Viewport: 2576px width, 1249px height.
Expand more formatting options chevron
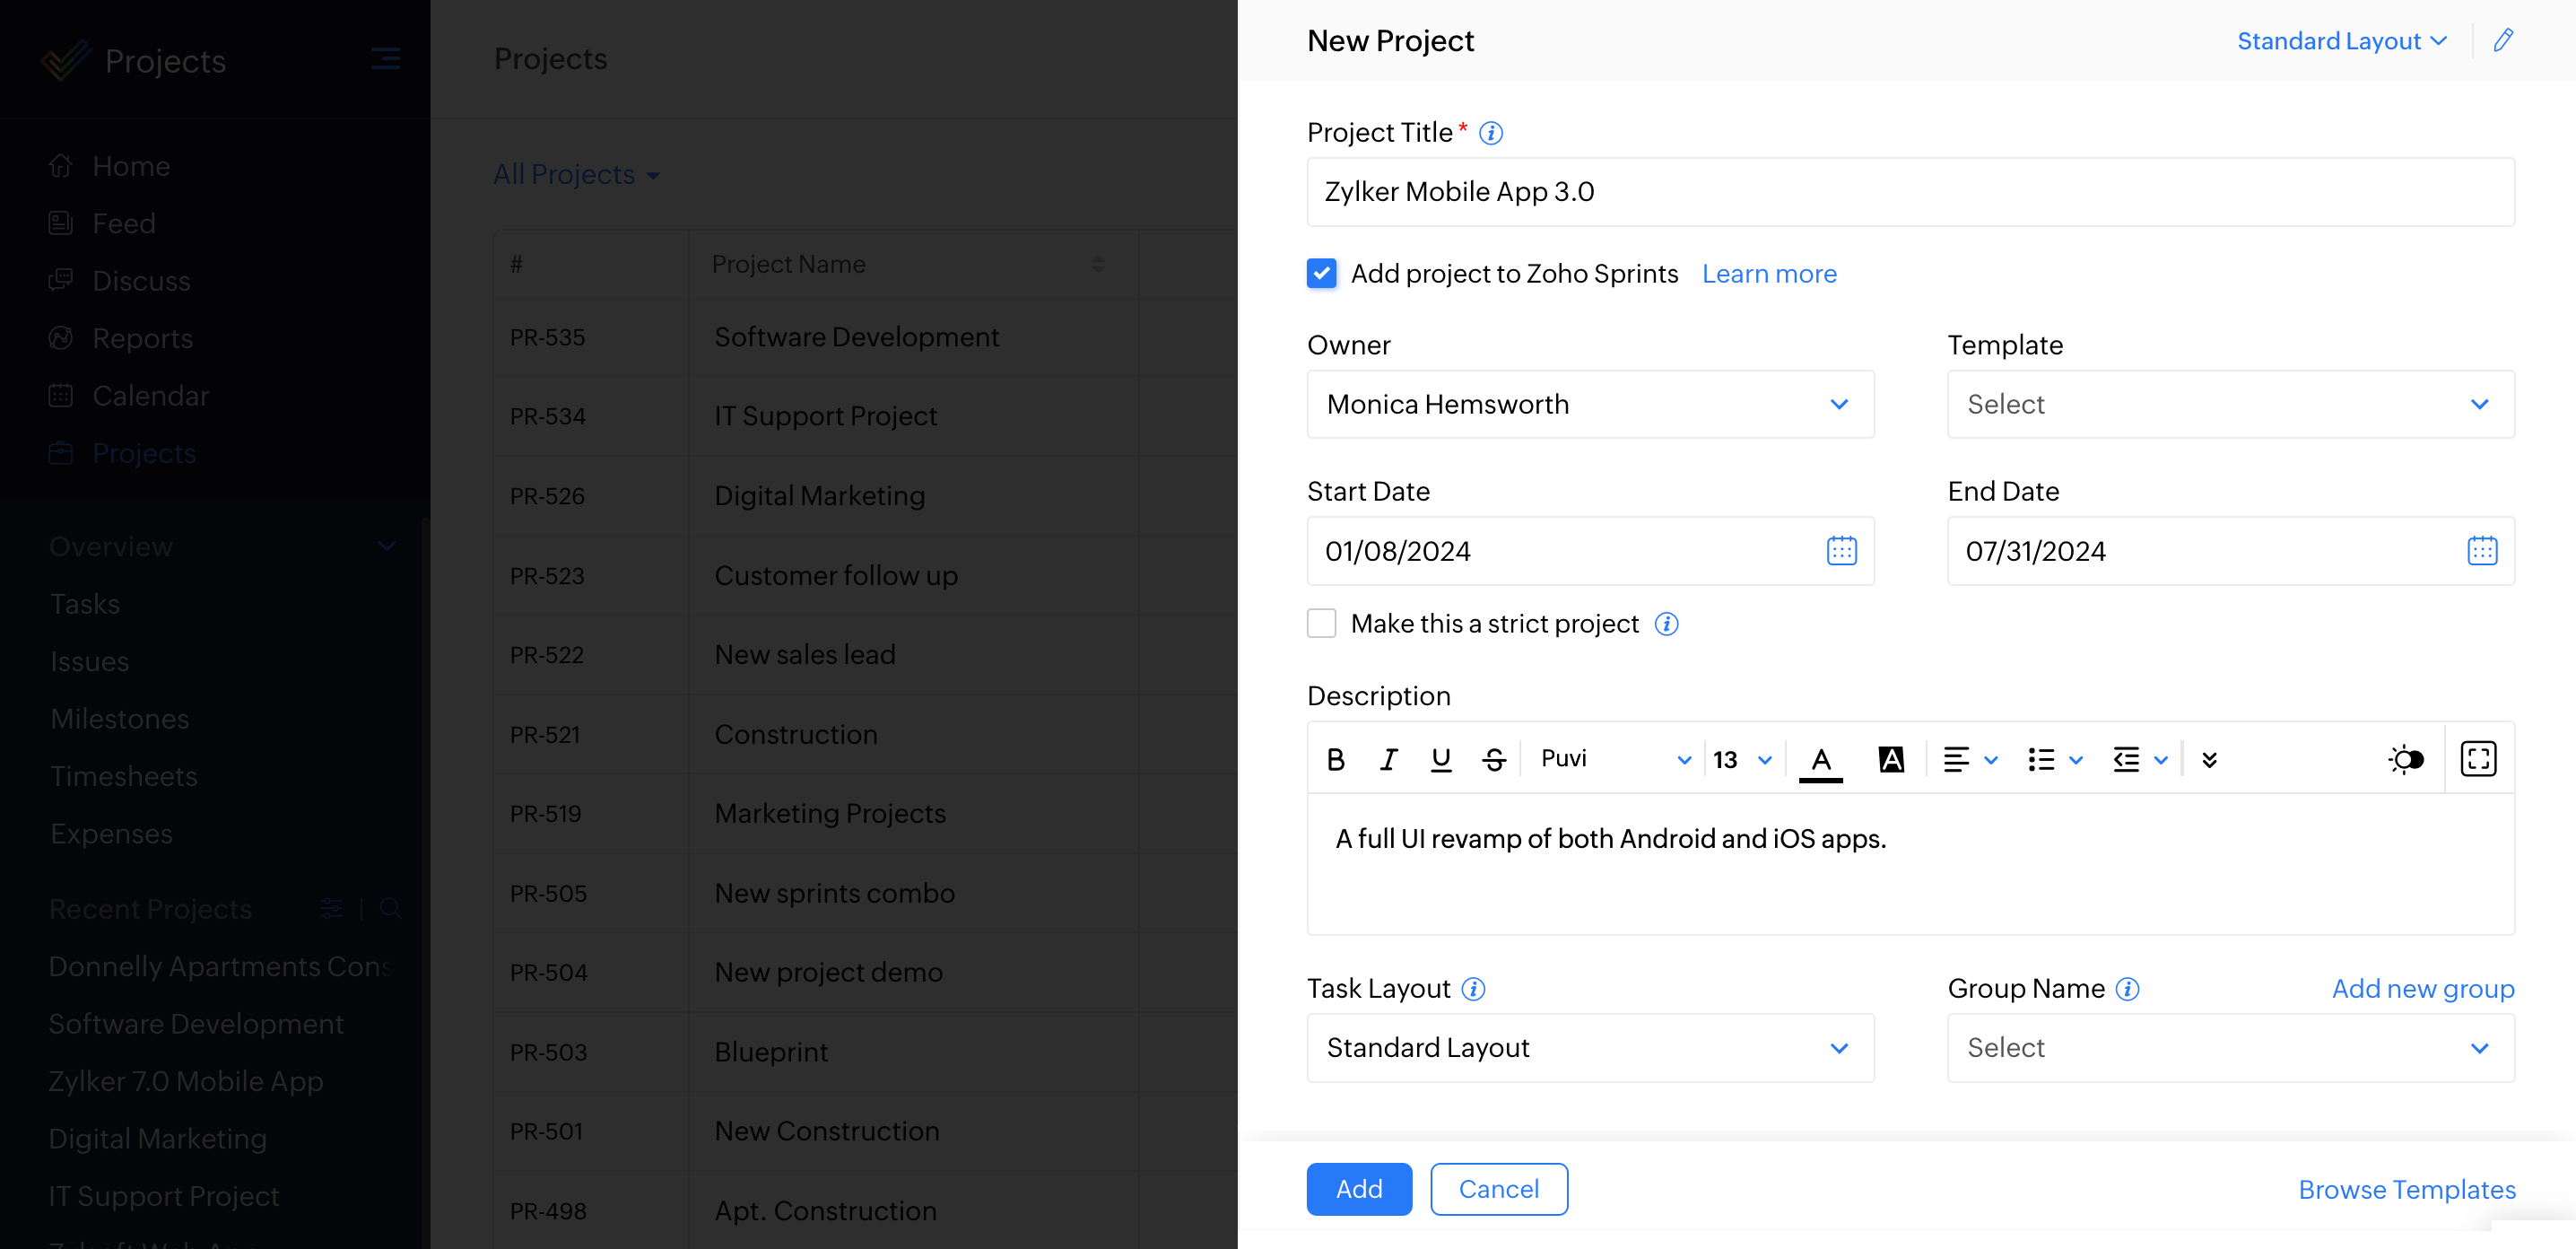click(2210, 760)
